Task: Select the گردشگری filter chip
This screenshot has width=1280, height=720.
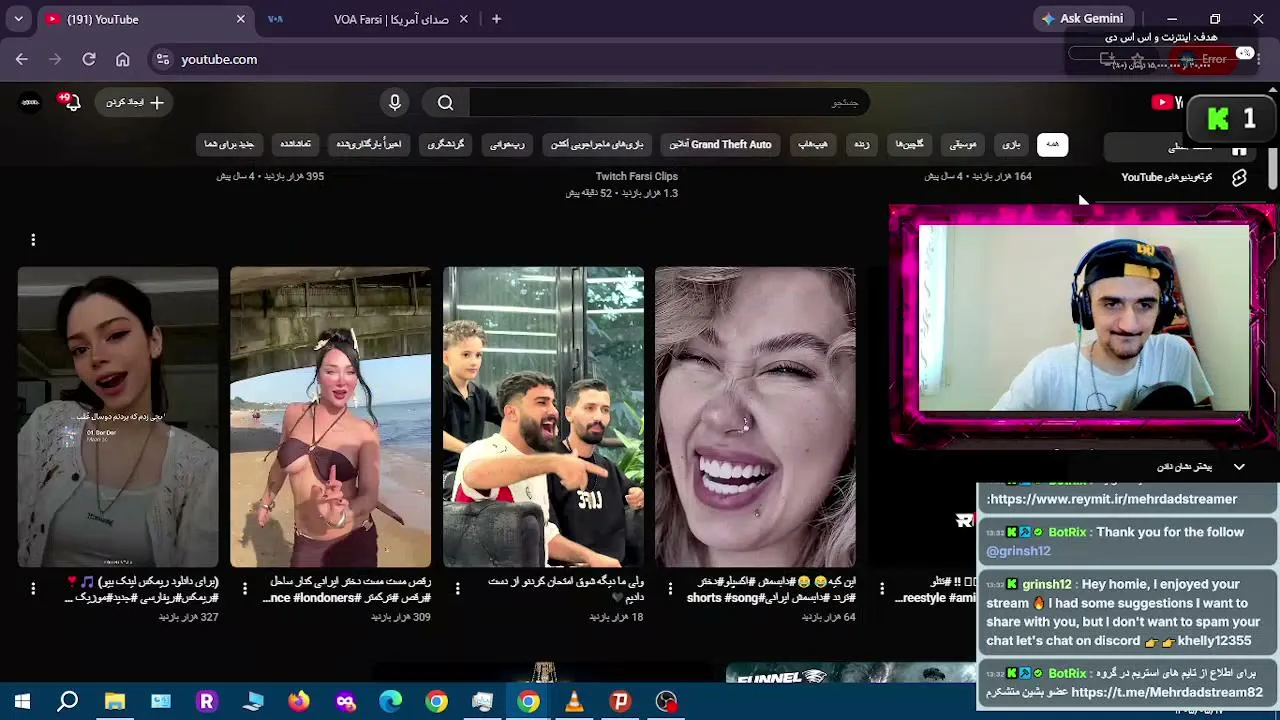Action: tap(445, 144)
